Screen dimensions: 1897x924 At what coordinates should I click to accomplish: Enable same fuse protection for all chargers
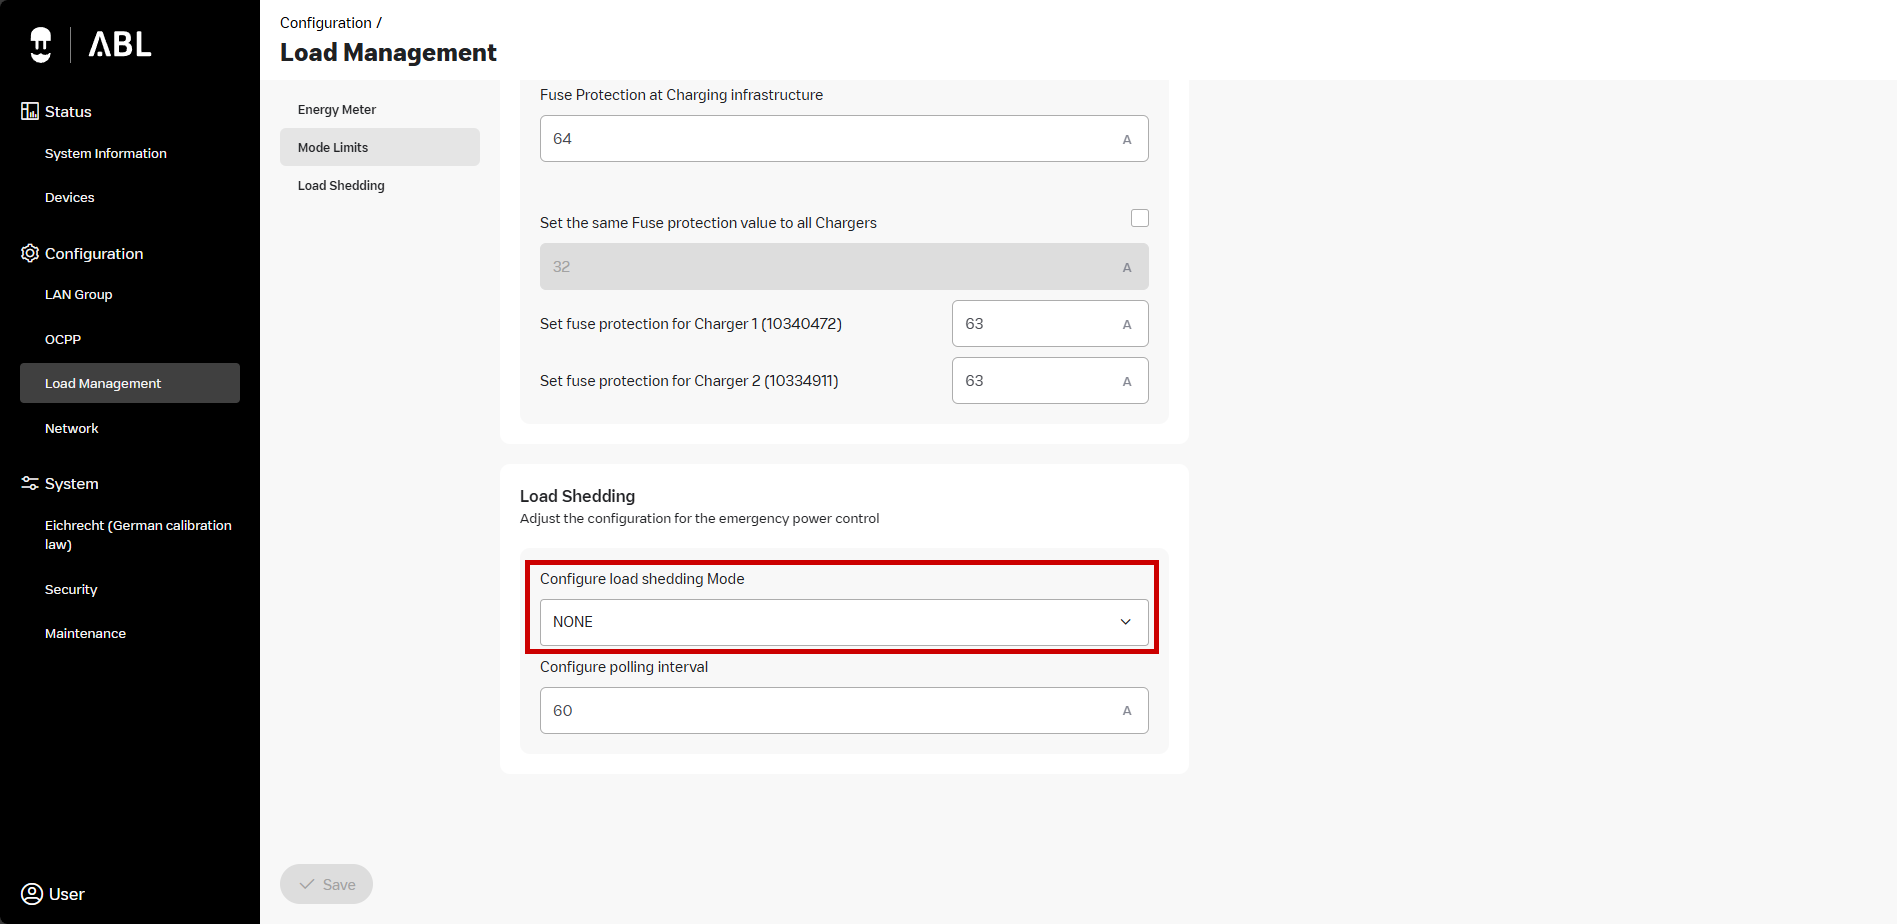click(1139, 218)
